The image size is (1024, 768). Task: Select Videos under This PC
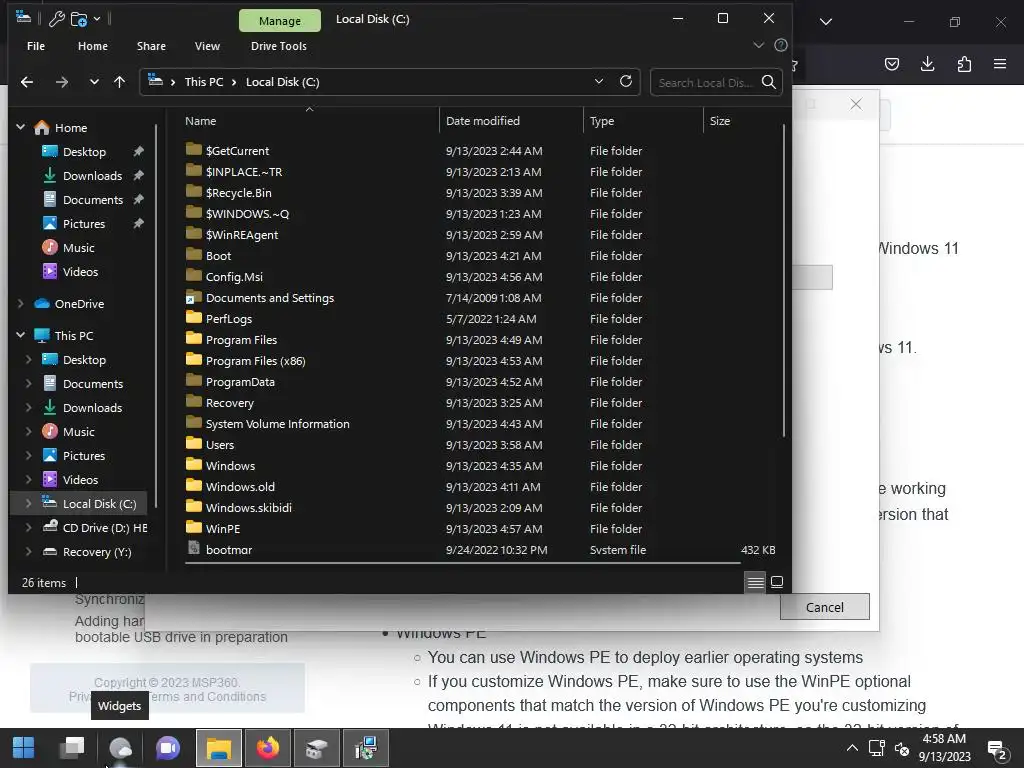(80, 479)
